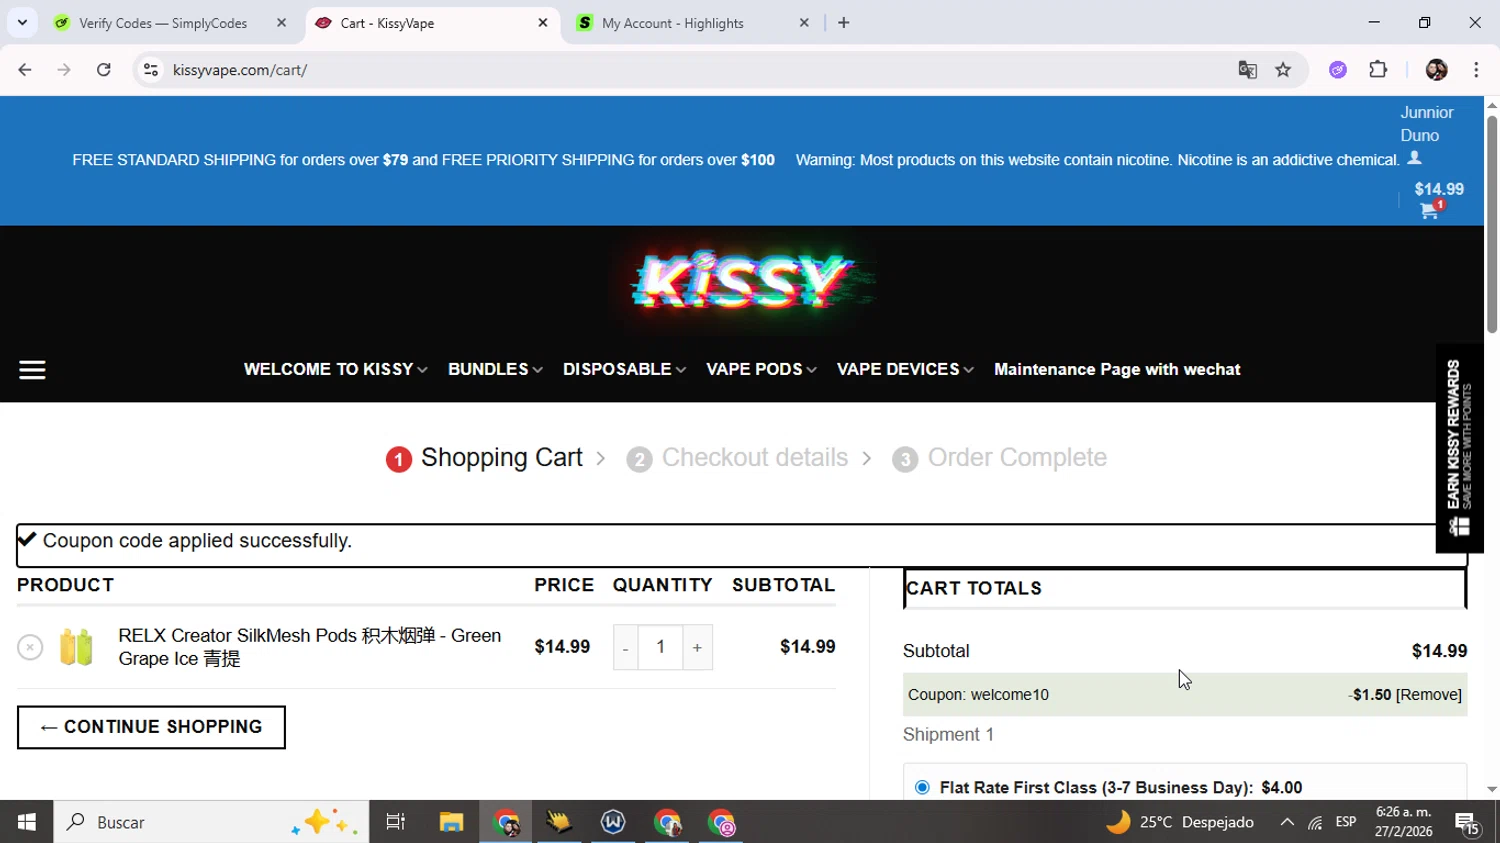Viewport: 1500px width, 843px height.
Task: Open Maintenance Page with wechat link
Action: coord(1117,370)
